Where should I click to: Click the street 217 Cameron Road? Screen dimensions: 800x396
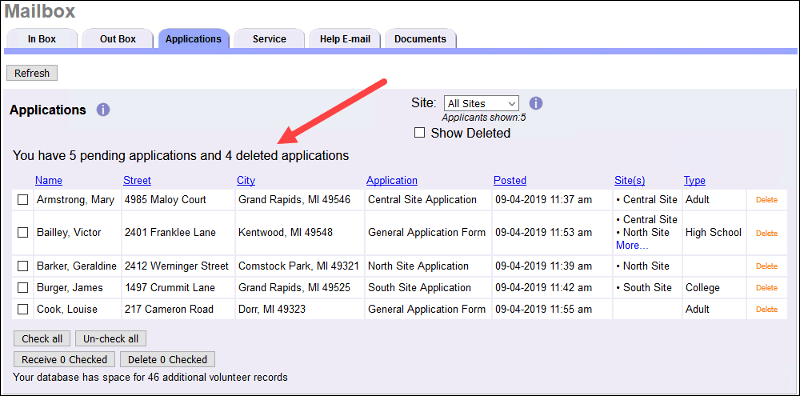(x=169, y=309)
